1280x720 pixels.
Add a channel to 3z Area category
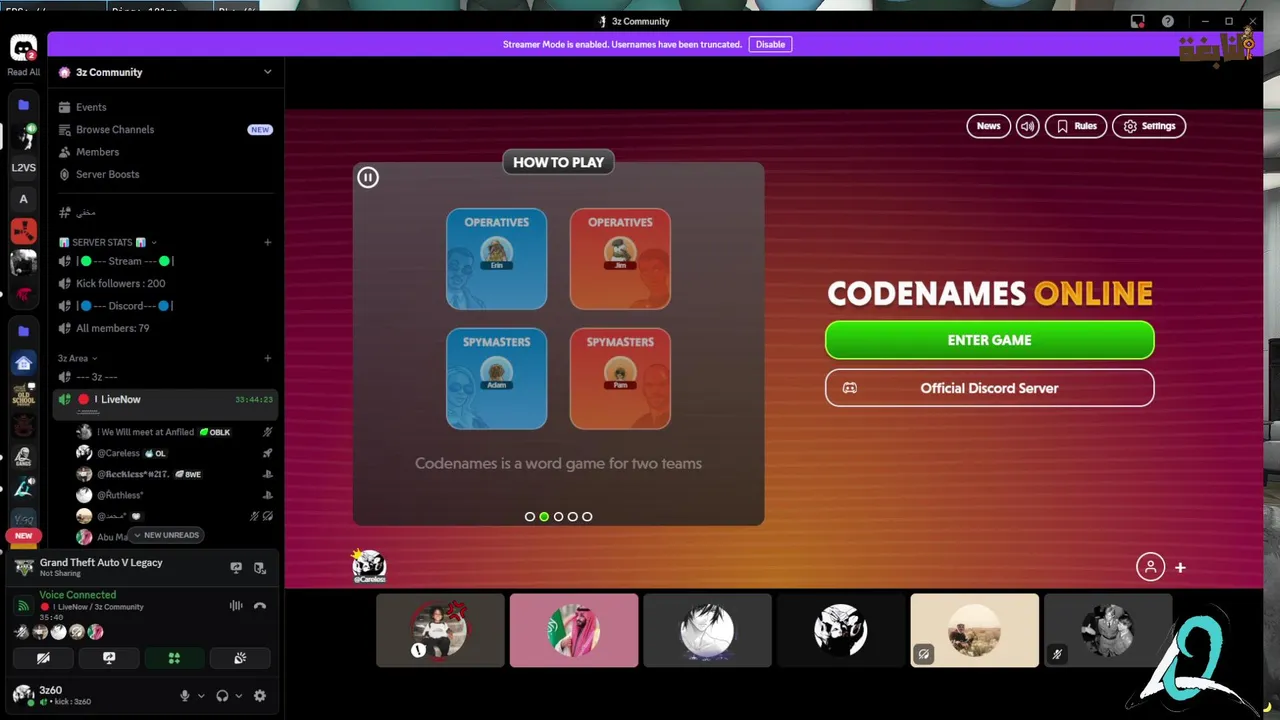point(267,358)
